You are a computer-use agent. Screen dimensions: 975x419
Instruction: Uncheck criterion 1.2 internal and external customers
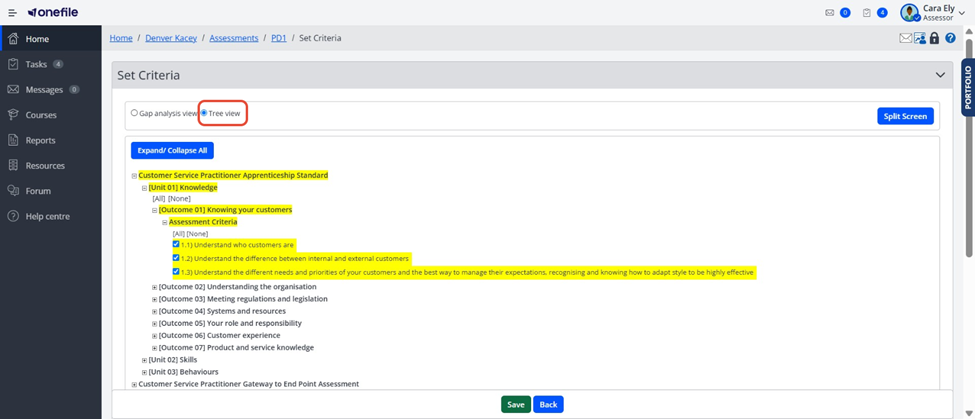click(x=176, y=257)
